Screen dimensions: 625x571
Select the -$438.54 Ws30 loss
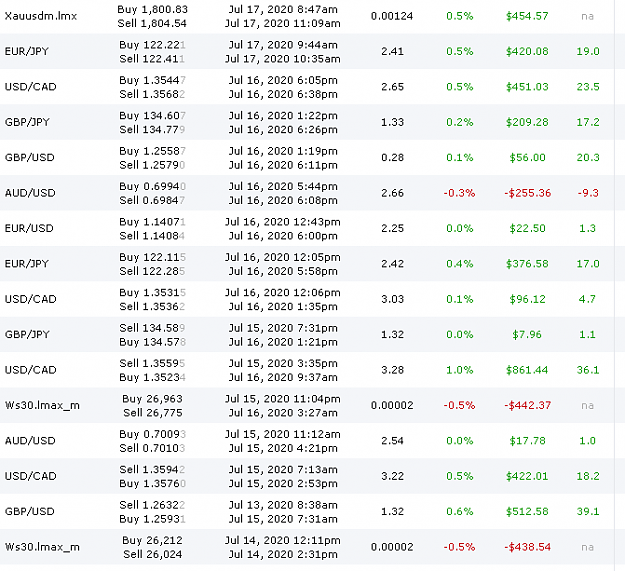click(x=527, y=547)
